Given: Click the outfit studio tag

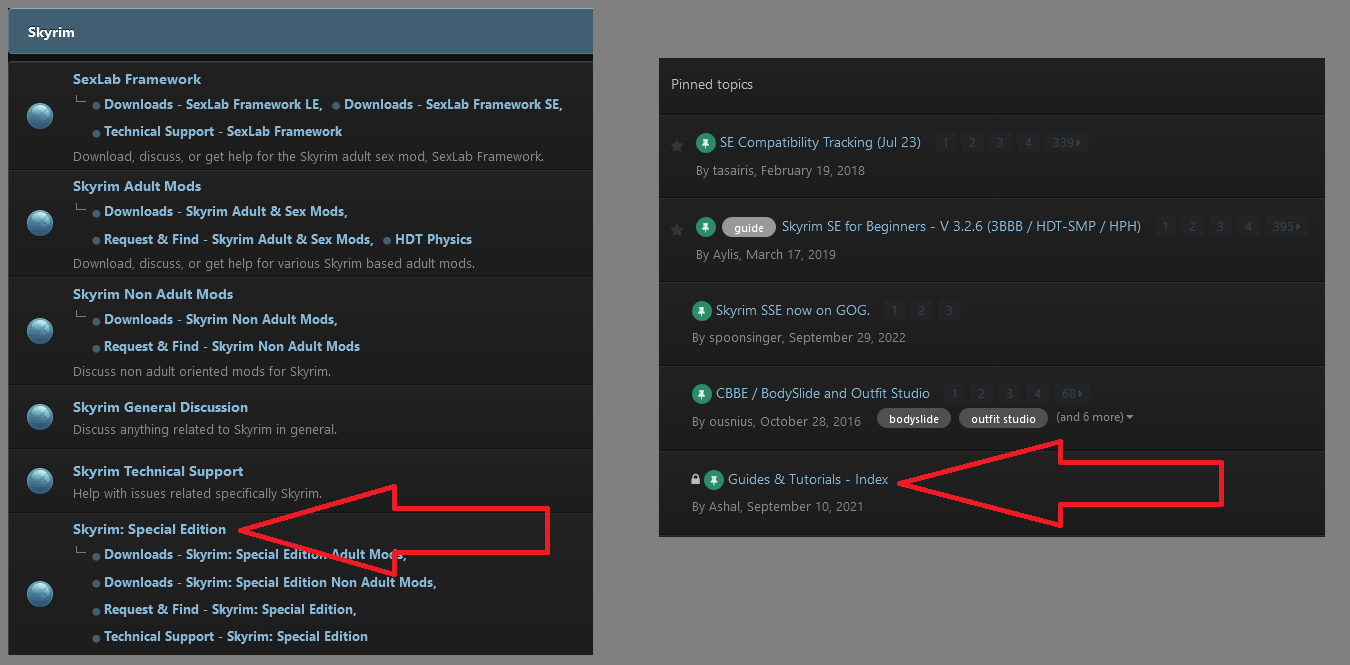Looking at the screenshot, I should (x=1003, y=419).
